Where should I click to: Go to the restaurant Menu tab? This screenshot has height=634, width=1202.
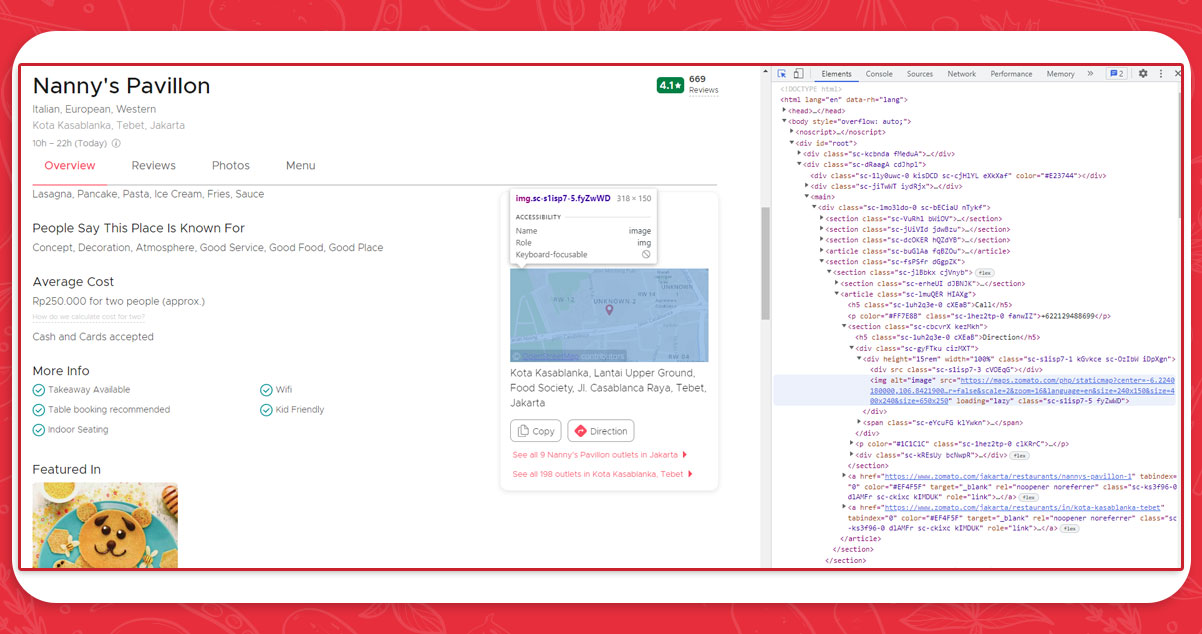(x=300, y=166)
